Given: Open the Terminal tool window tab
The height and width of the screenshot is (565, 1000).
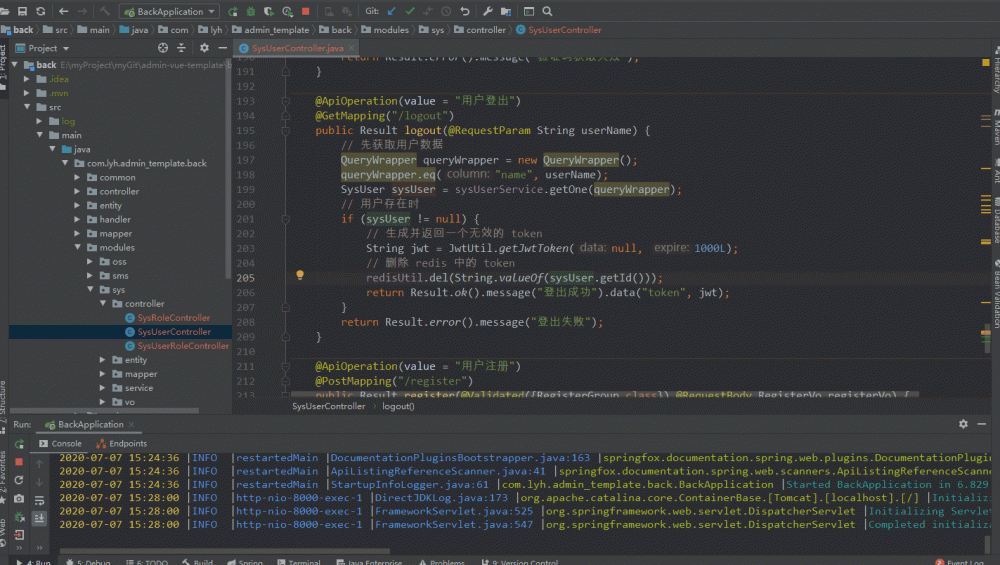Looking at the screenshot, I should tap(298, 562).
